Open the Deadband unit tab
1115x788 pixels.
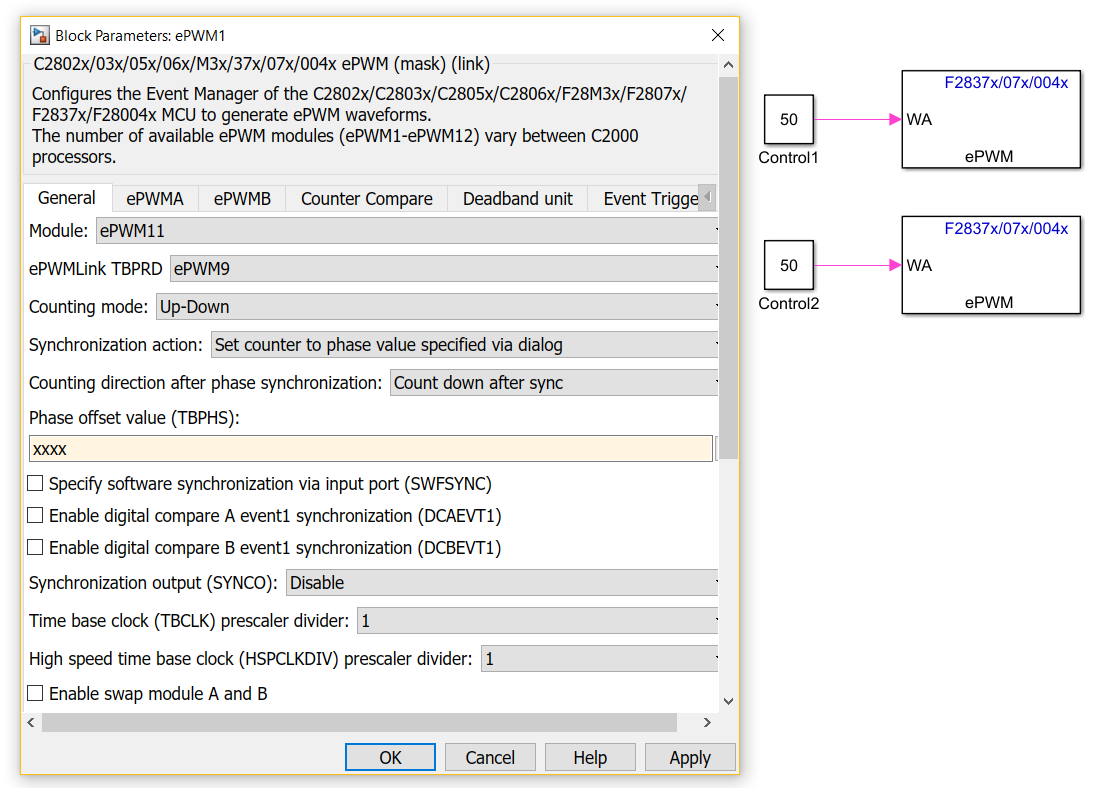coord(518,198)
